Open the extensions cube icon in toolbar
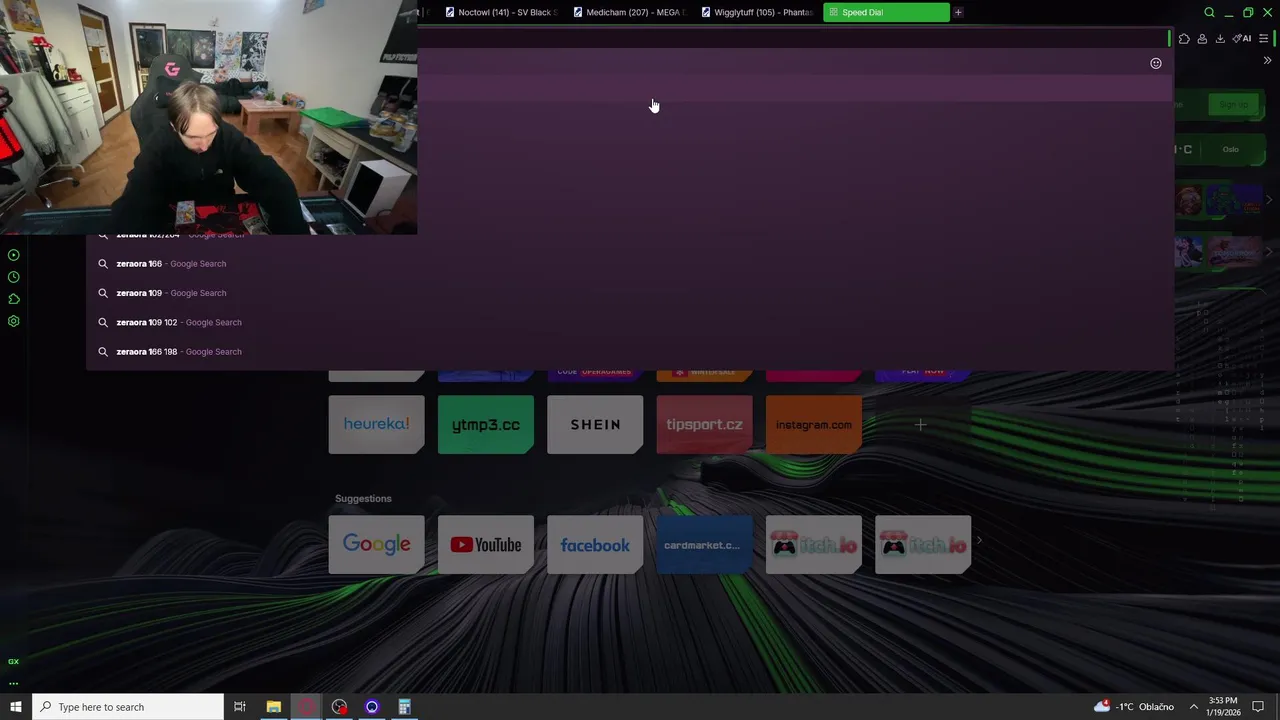The image size is (1280, 720). pos(1184,38)
